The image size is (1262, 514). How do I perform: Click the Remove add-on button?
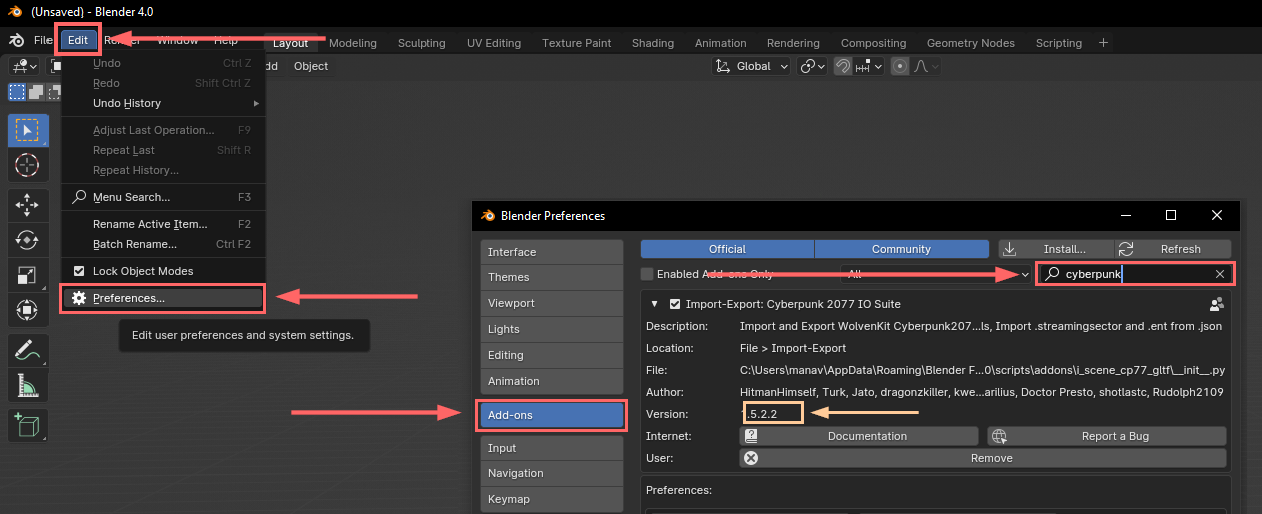(x=982, y=458)
